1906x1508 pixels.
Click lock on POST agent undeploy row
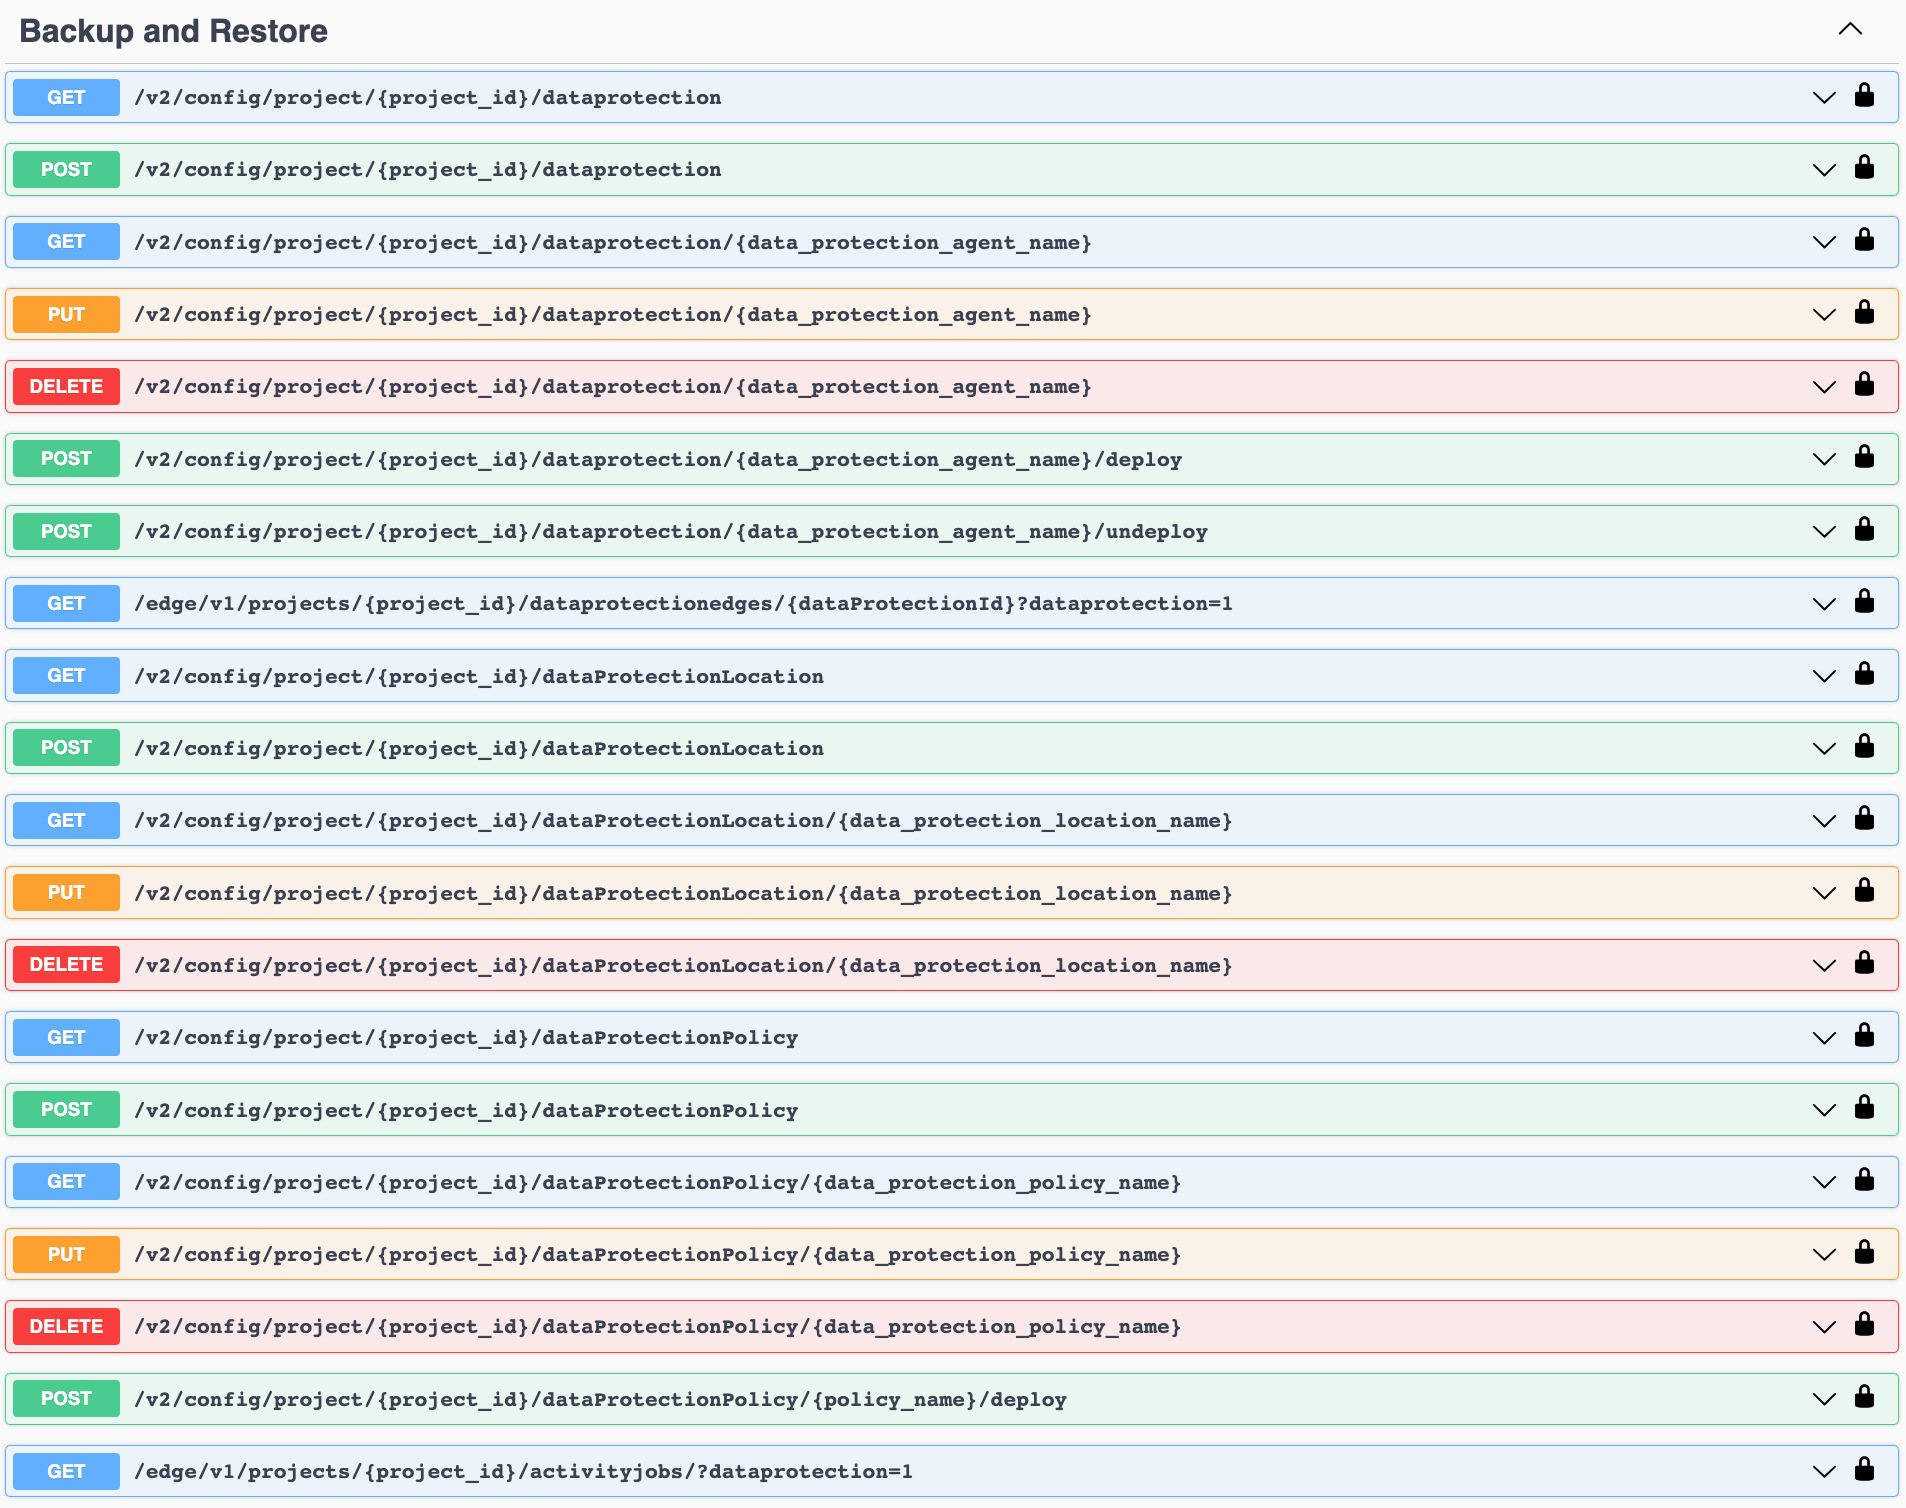[x=1864, y=529]
